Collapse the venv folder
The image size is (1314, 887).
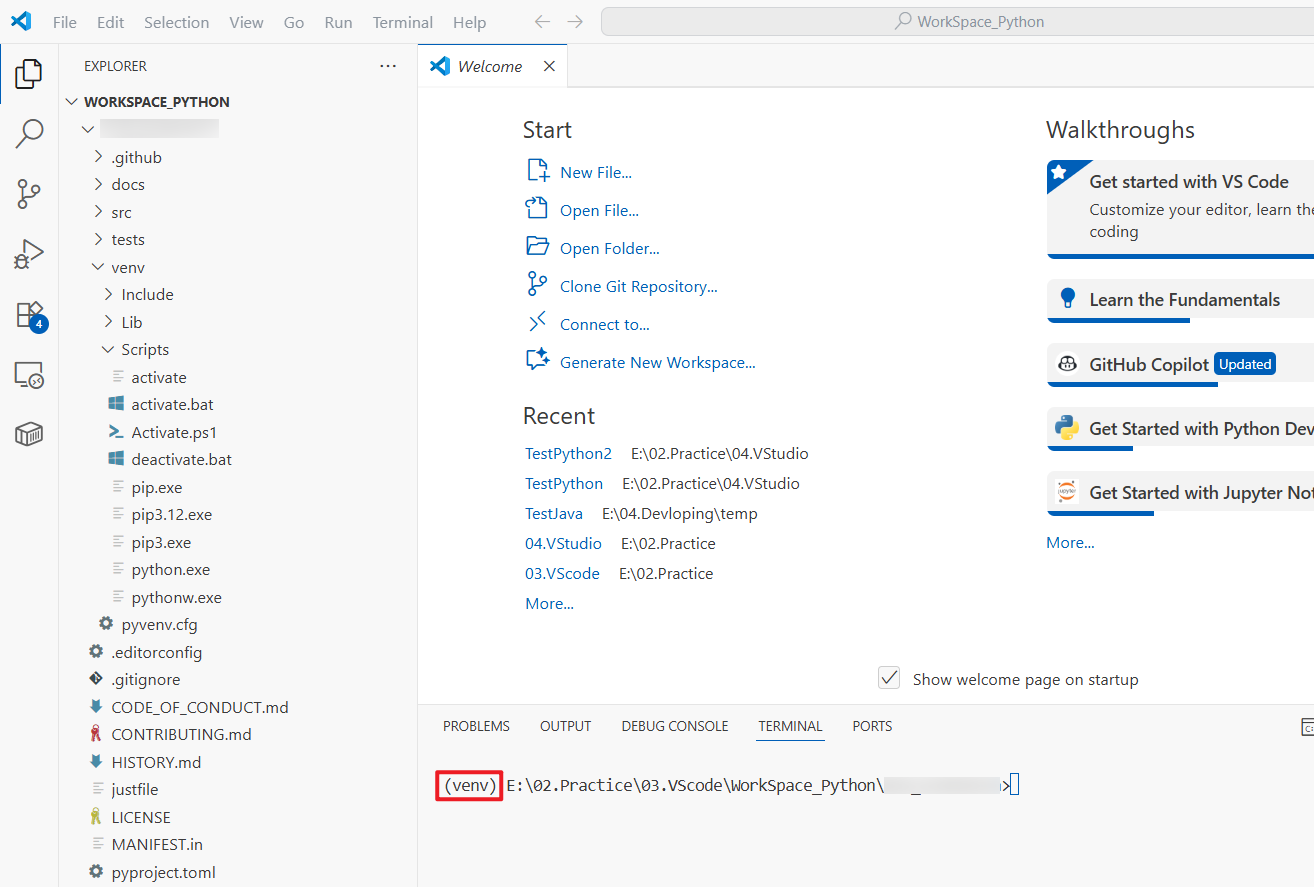pyautogui.click(x=98, y=267)
